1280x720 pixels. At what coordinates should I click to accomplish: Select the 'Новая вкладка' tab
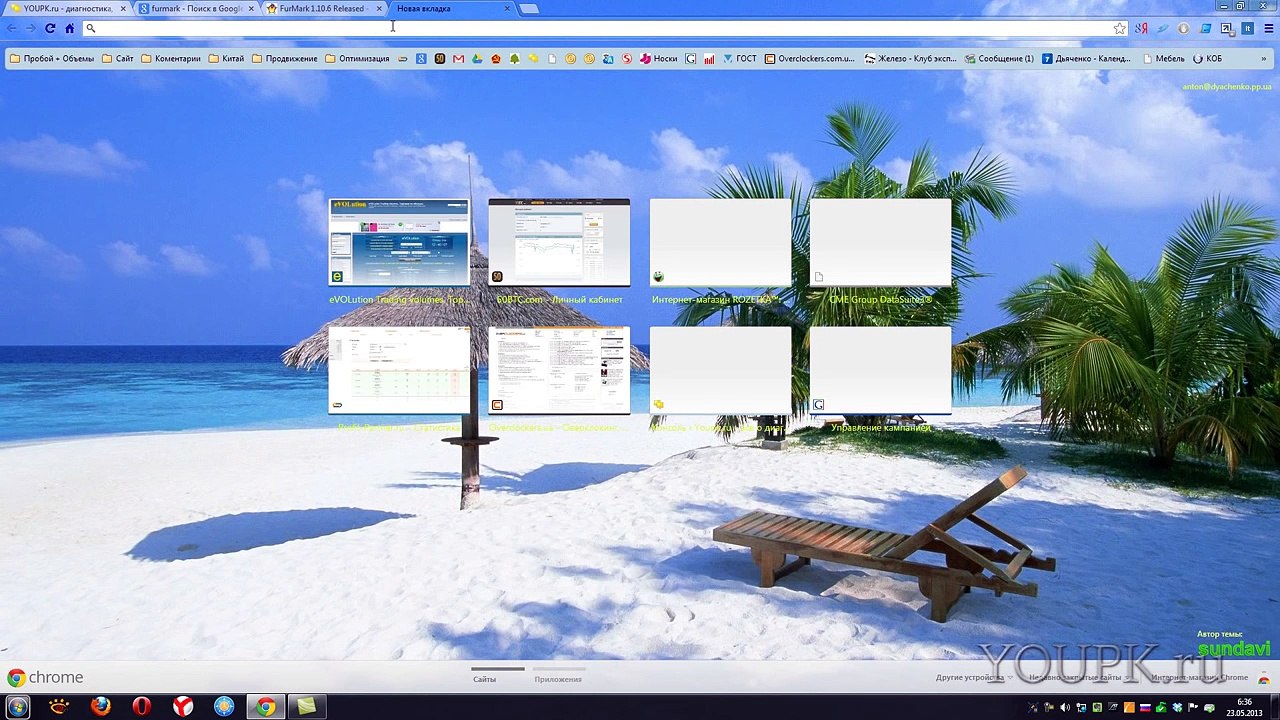(450, 8)
